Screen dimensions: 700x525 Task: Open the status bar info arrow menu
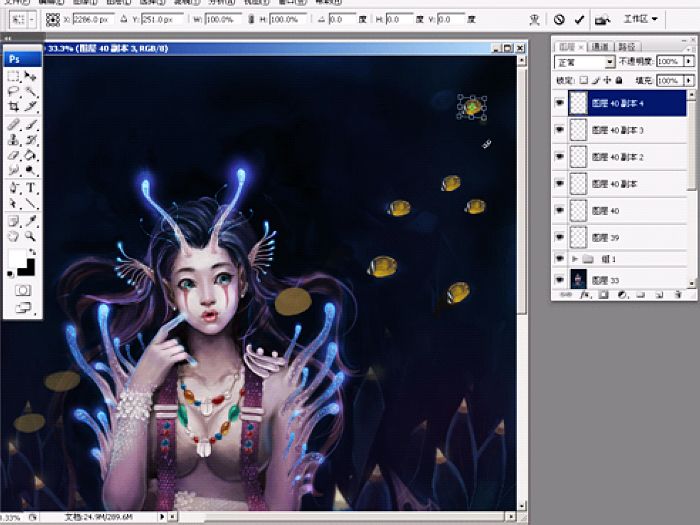point(162,517)
